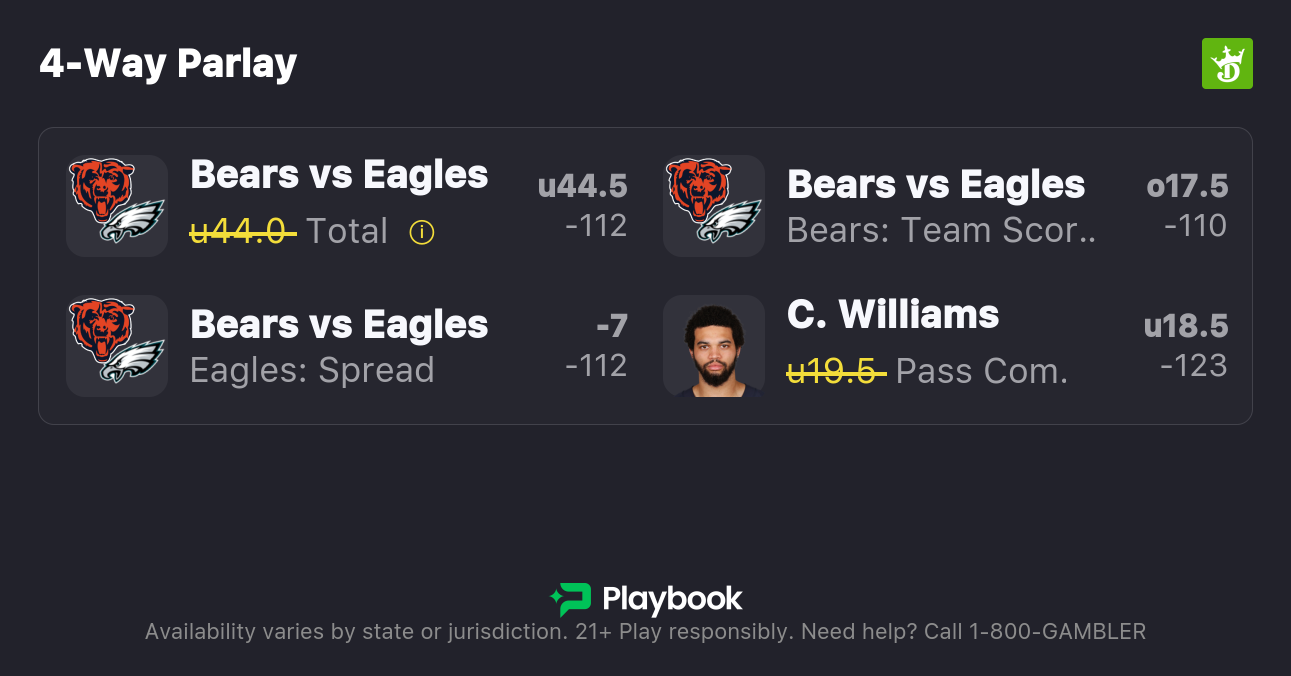This screenshot has height=676, width=1291.
Task: Select team logos beside Bears Team Score bet
Action: pos(714,206)
